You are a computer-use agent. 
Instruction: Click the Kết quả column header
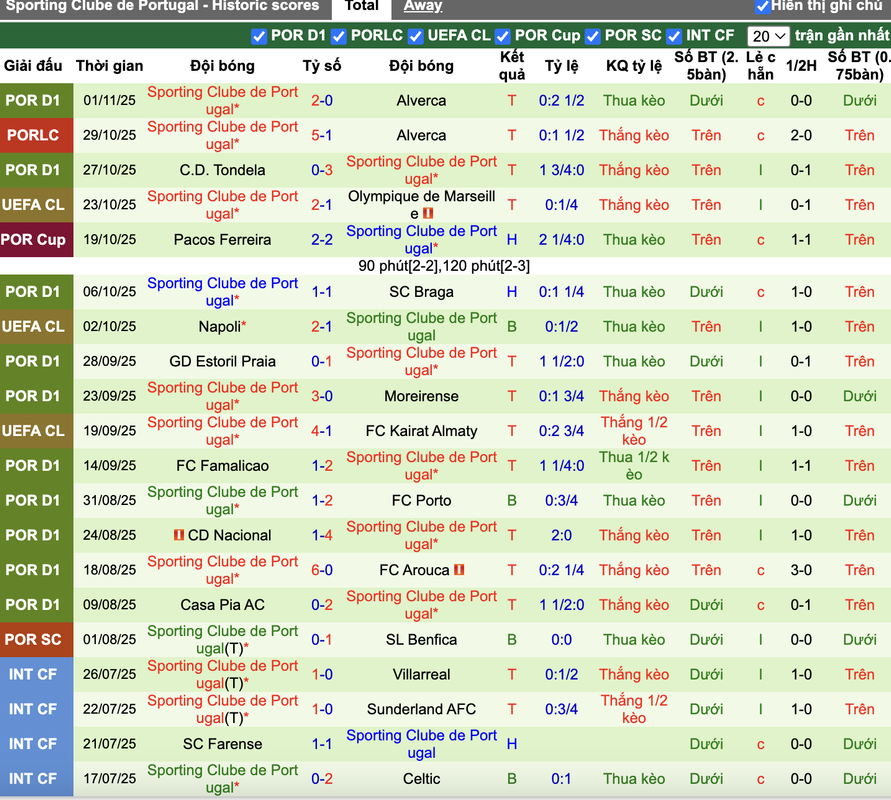pyautogui.click(x=512, y=65)
